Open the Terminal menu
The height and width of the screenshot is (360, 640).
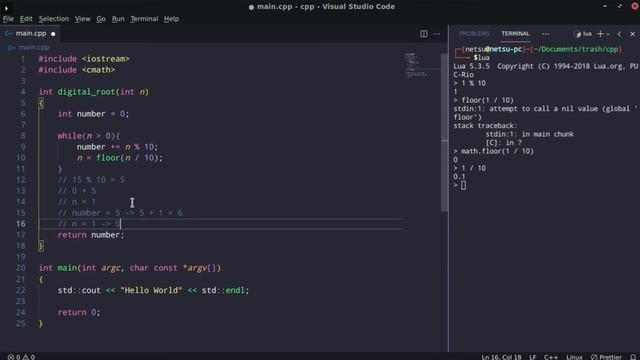point(144,19)
